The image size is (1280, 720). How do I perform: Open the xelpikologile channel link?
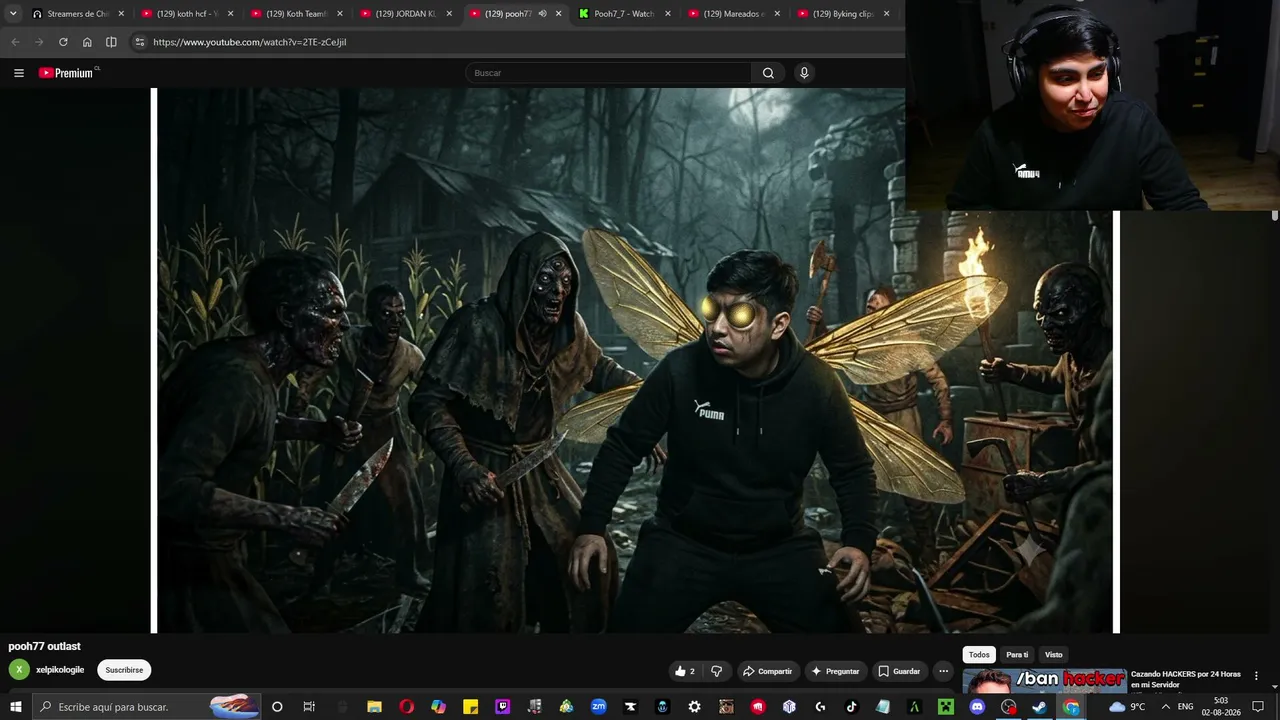click(60, 670)
